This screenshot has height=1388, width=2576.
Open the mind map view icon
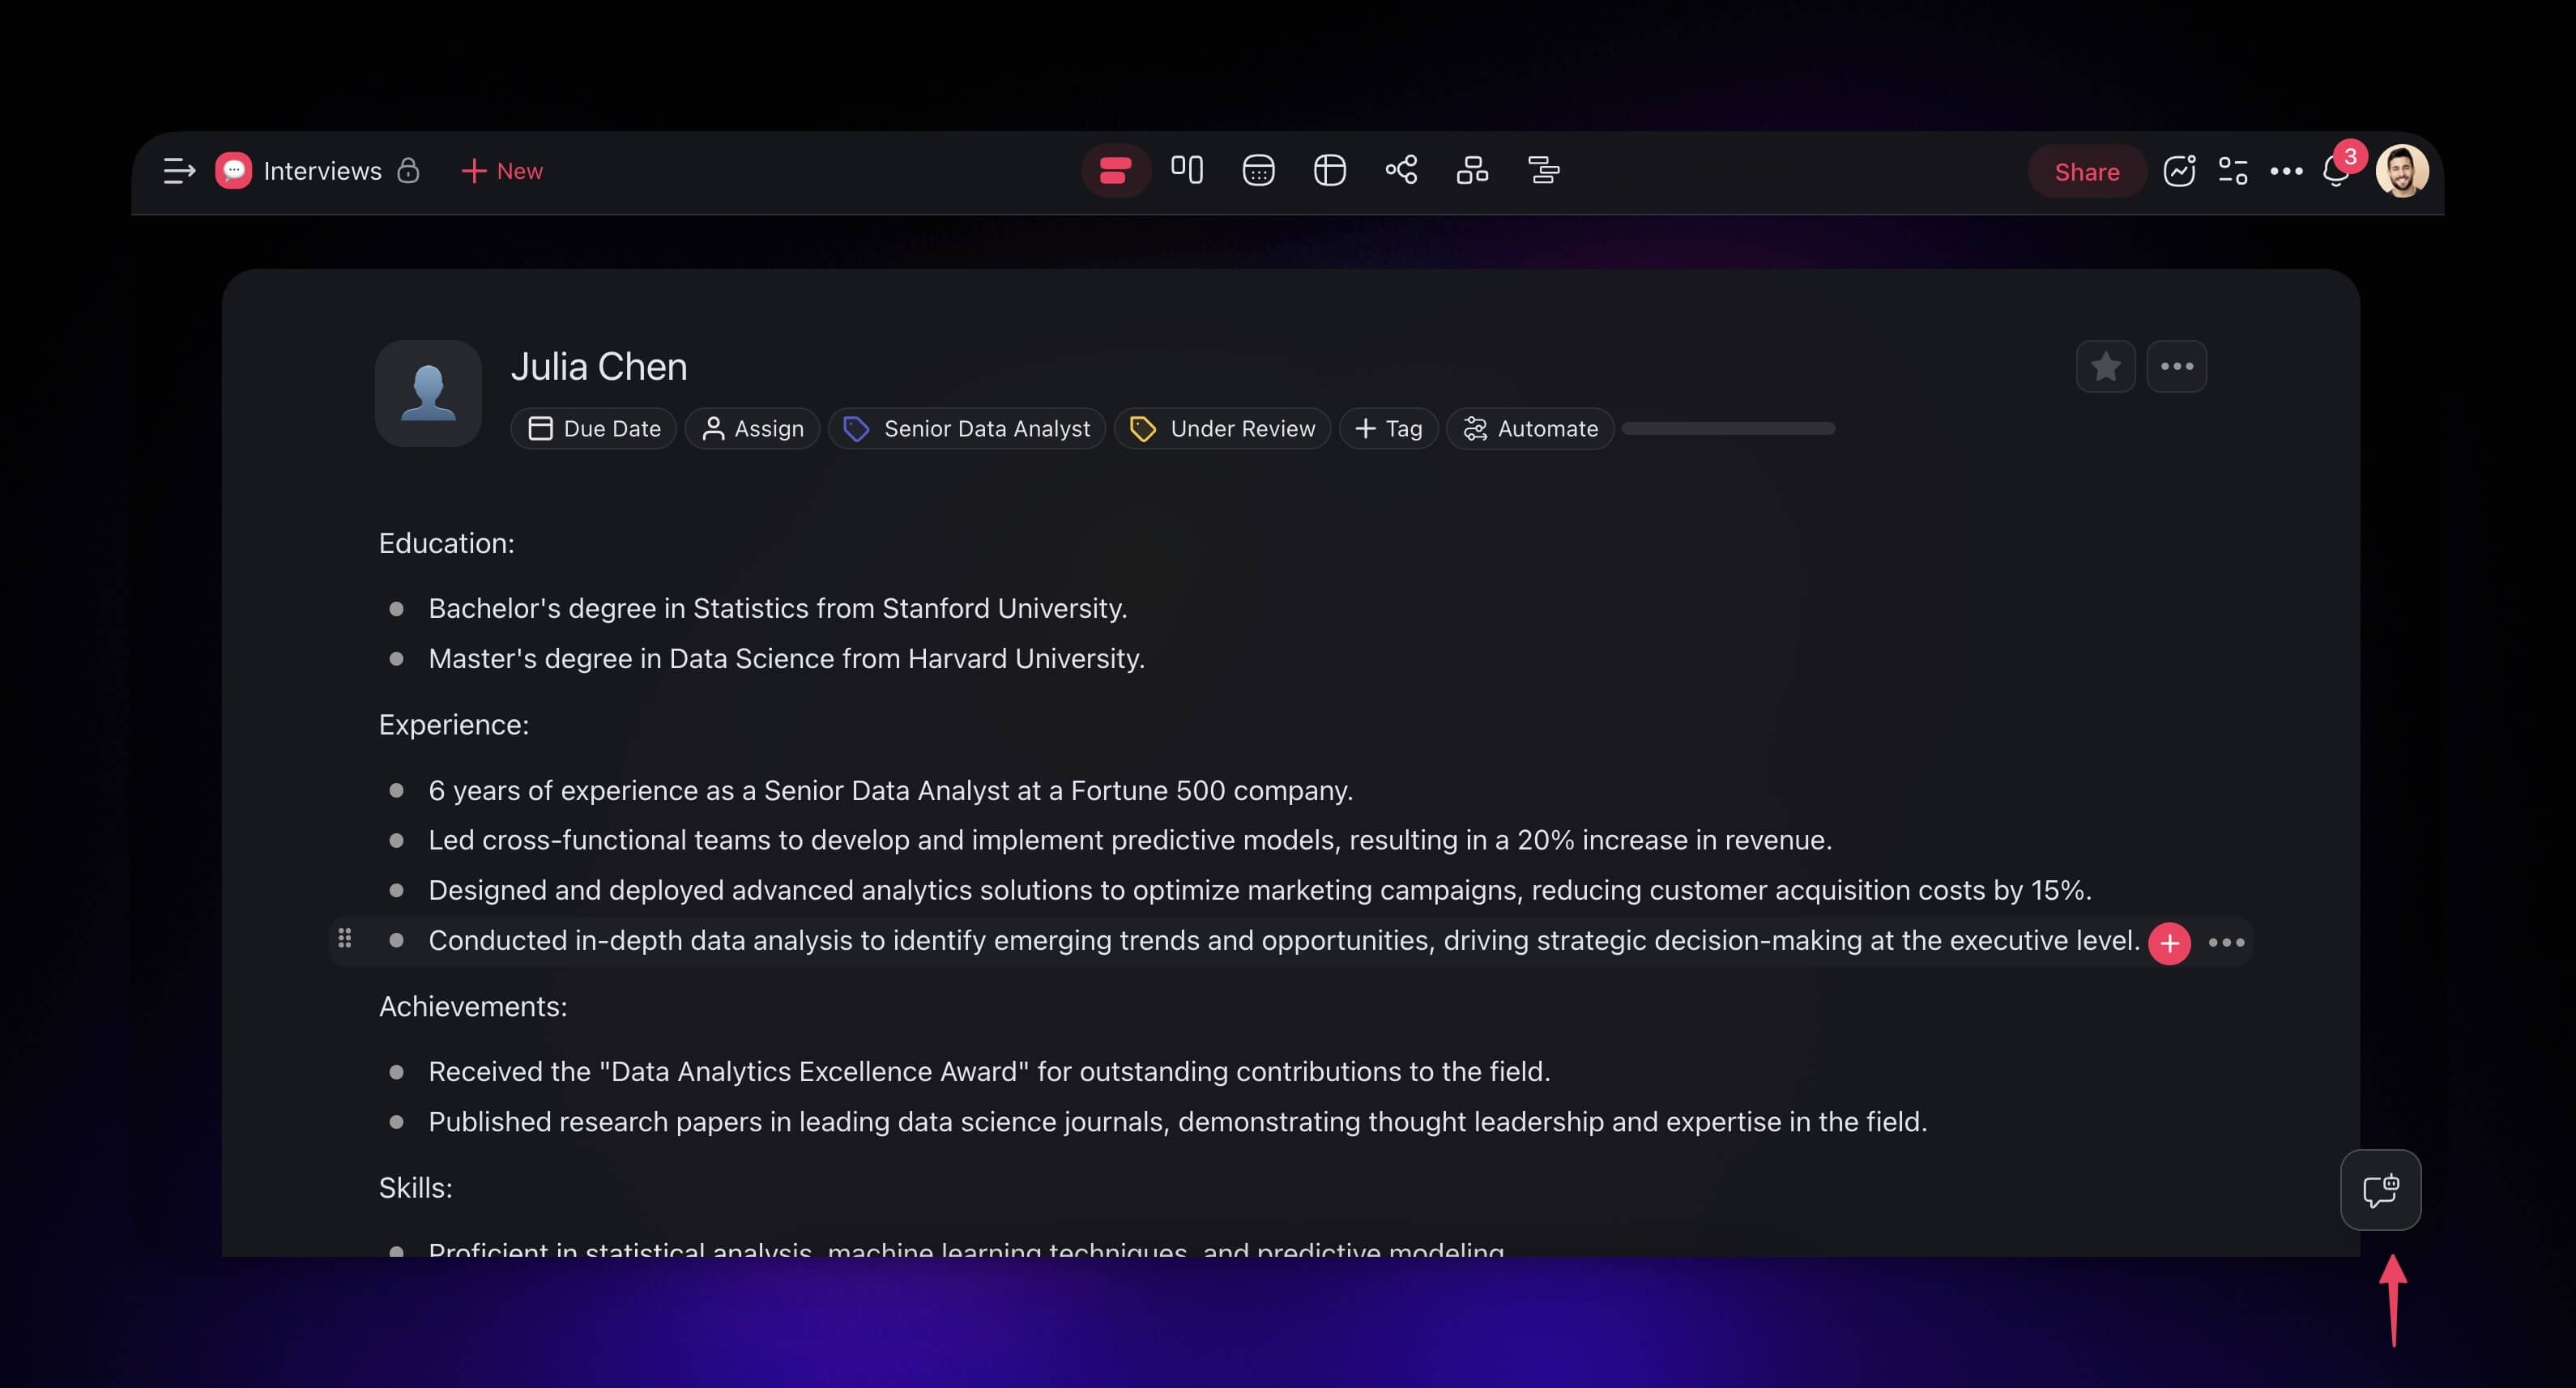pos(1401,171)
